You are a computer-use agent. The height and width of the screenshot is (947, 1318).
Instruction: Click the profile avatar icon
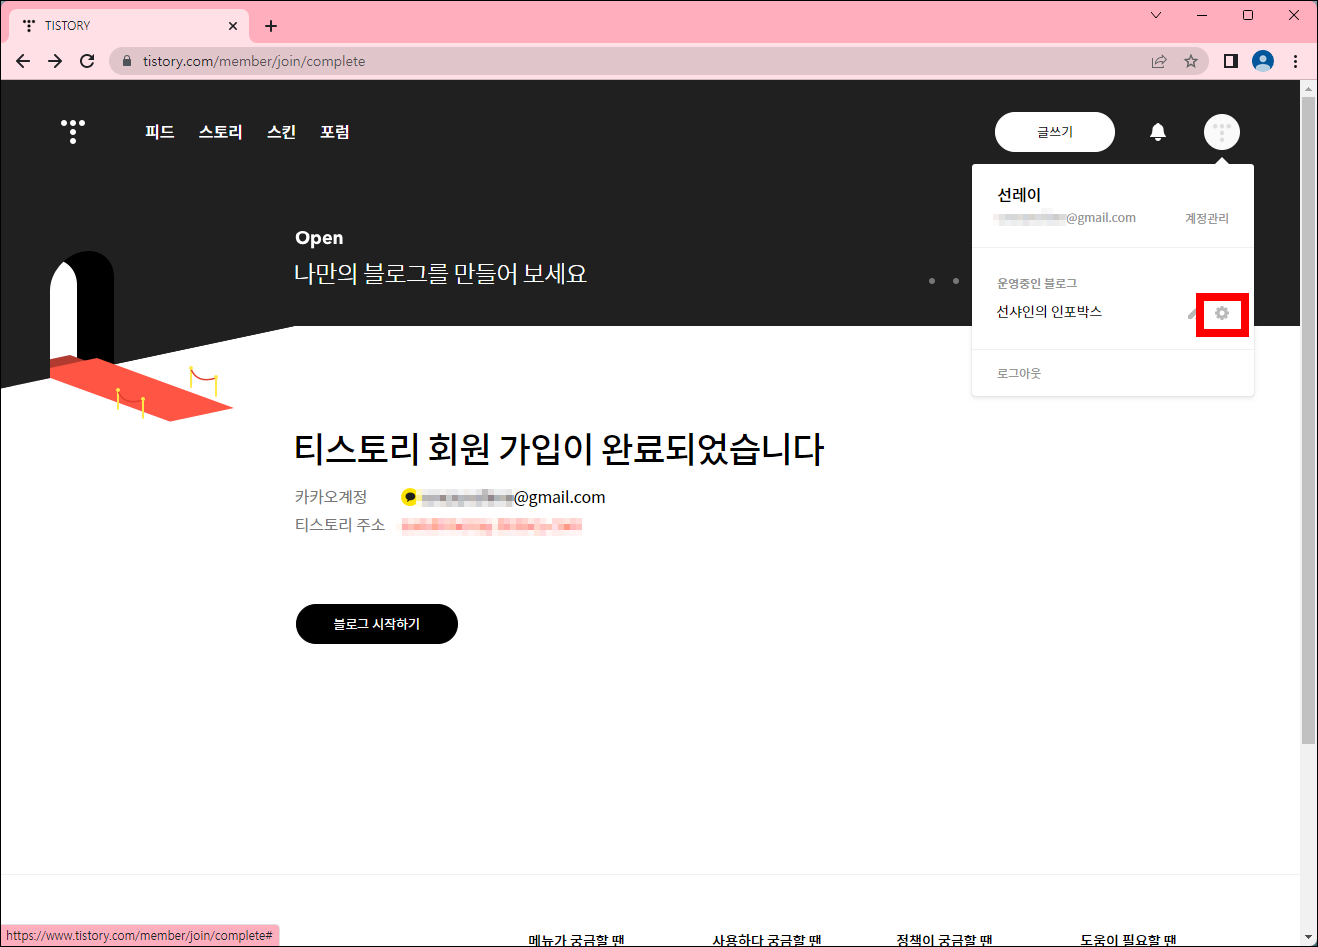(1222, 132)
